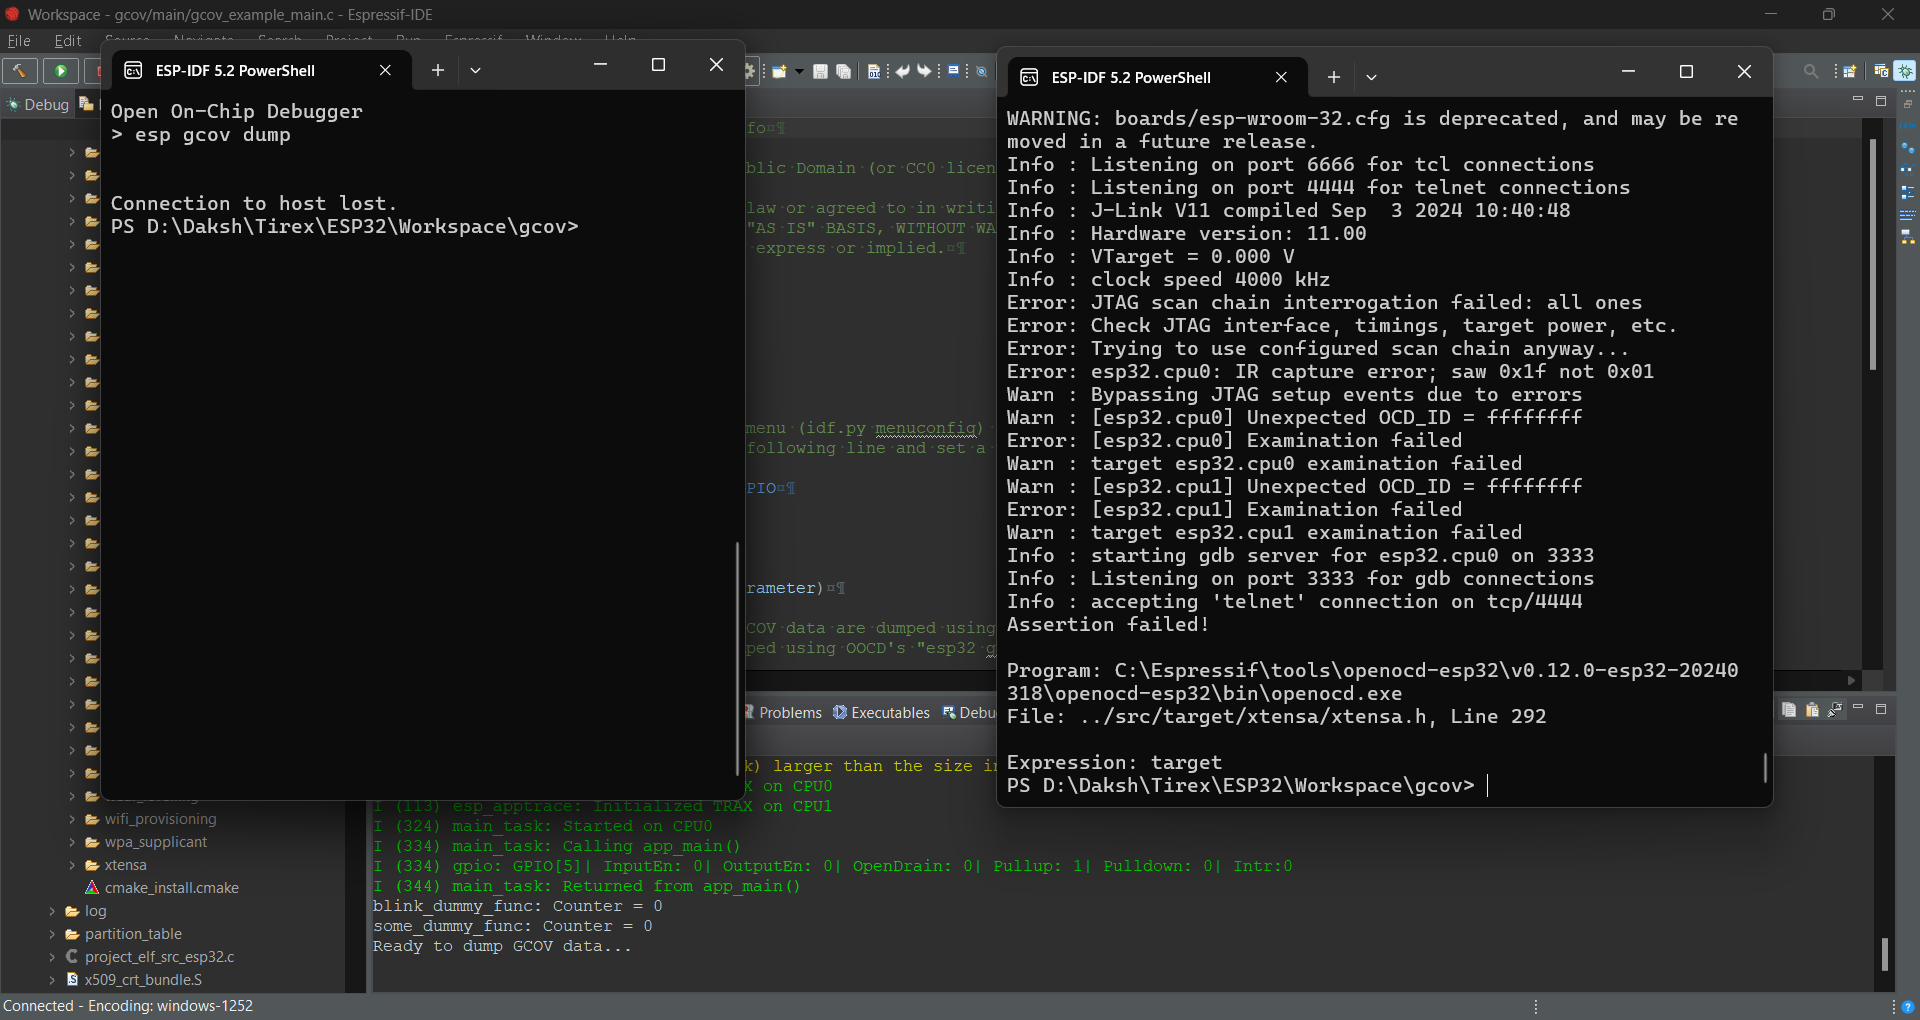Viewport: 1920px width, 1020px height.
Task: Click the Build hammer icon in IDE toolbar
Action: (x=19, y=71)
